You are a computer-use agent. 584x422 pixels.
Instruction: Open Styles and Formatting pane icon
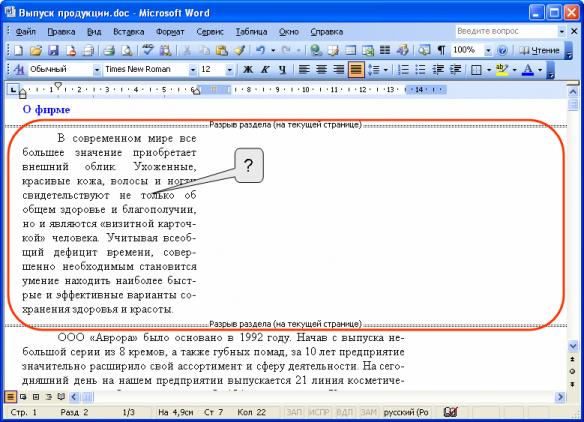[18, 69]
